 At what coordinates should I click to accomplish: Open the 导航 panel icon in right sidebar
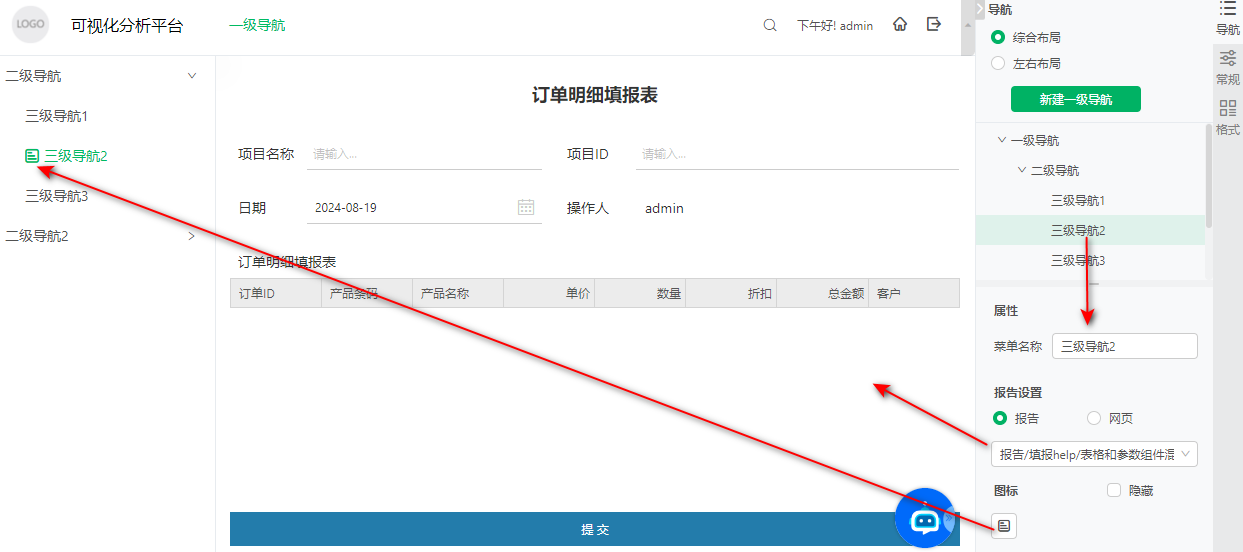pos(1227,18)
